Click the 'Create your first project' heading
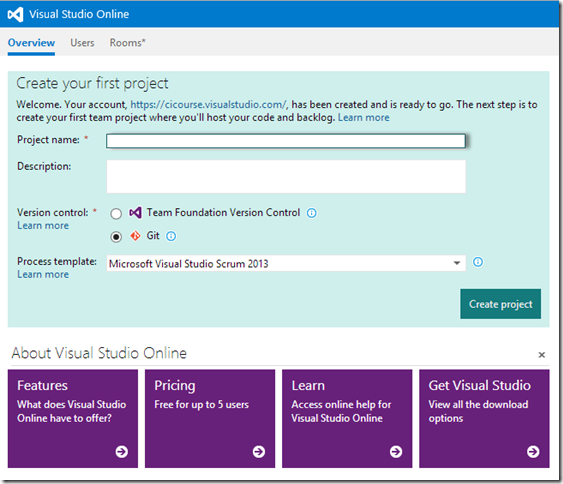The width and height of the screenshot is (563, 484). [92, 84]
